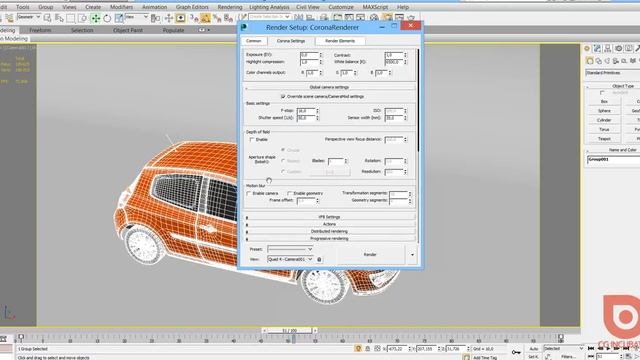Click the timeline frame slider handle
This screenshot has width=640, height=360.
coord(289,331)
